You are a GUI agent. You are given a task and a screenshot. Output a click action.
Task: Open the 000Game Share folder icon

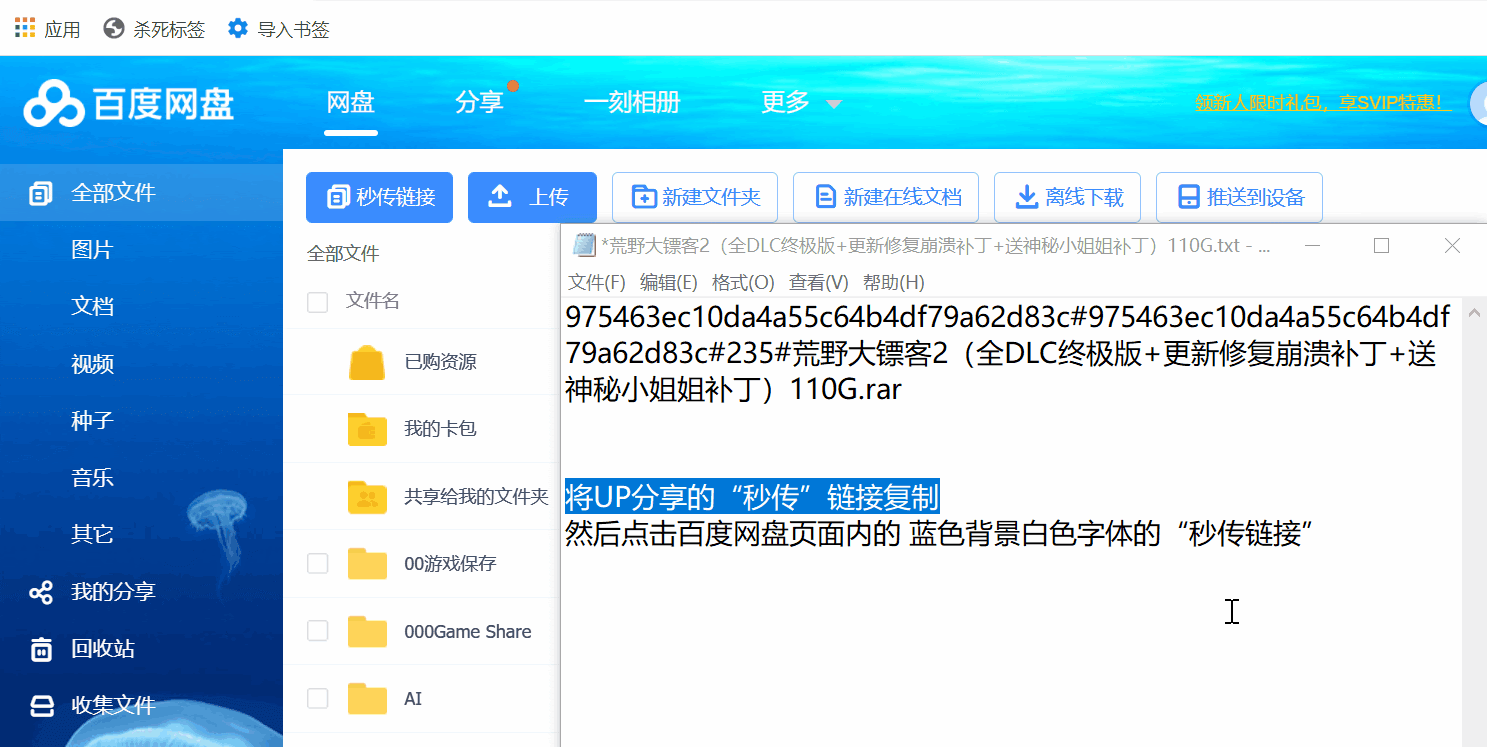367,631
